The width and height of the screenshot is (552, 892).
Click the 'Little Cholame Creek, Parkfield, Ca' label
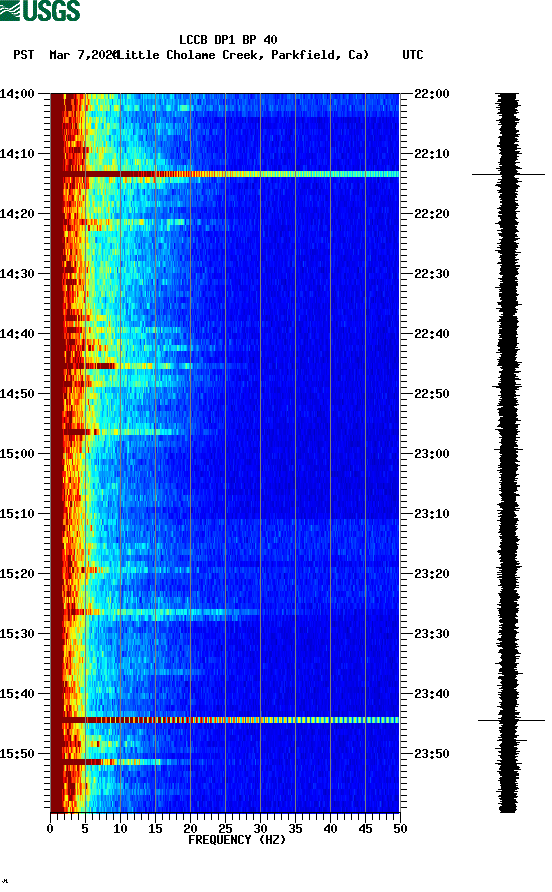(x=243, y=55)
